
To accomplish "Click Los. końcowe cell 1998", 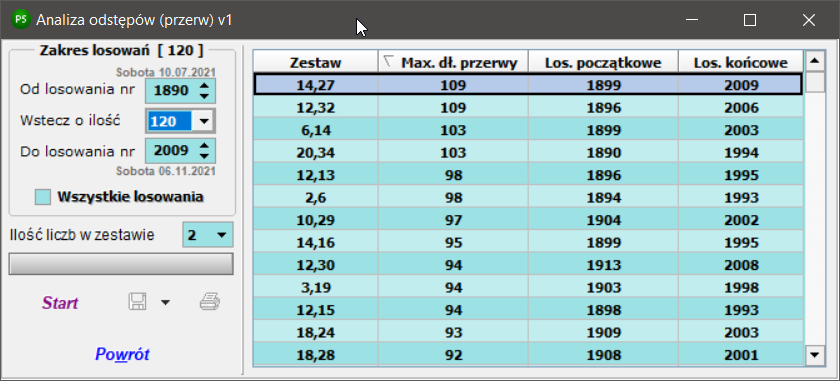I will [741, 287].
